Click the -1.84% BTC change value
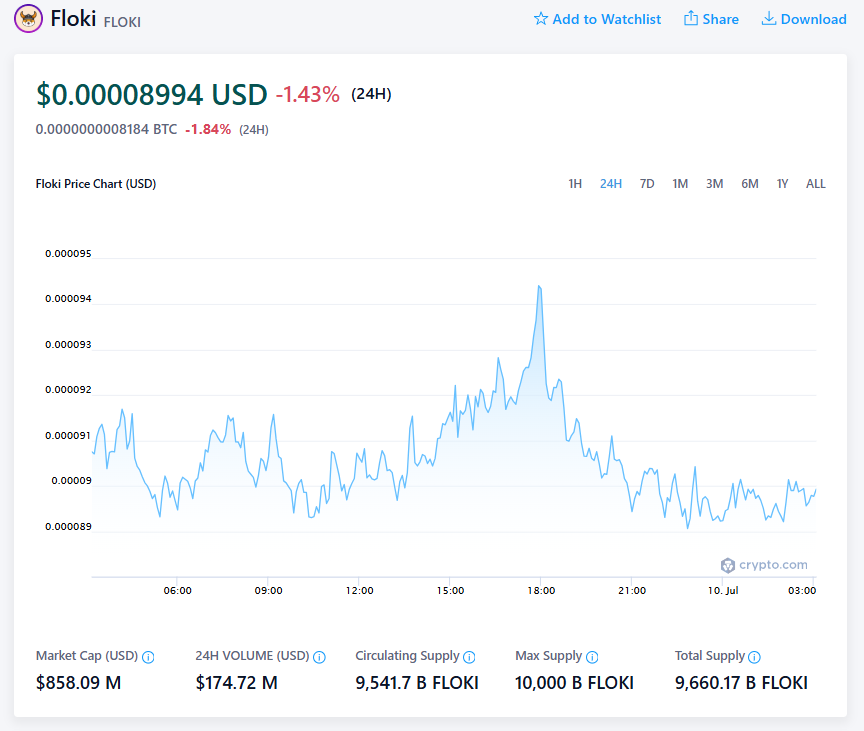The width and height of the screenshot is (864, 731). point(208,129)
